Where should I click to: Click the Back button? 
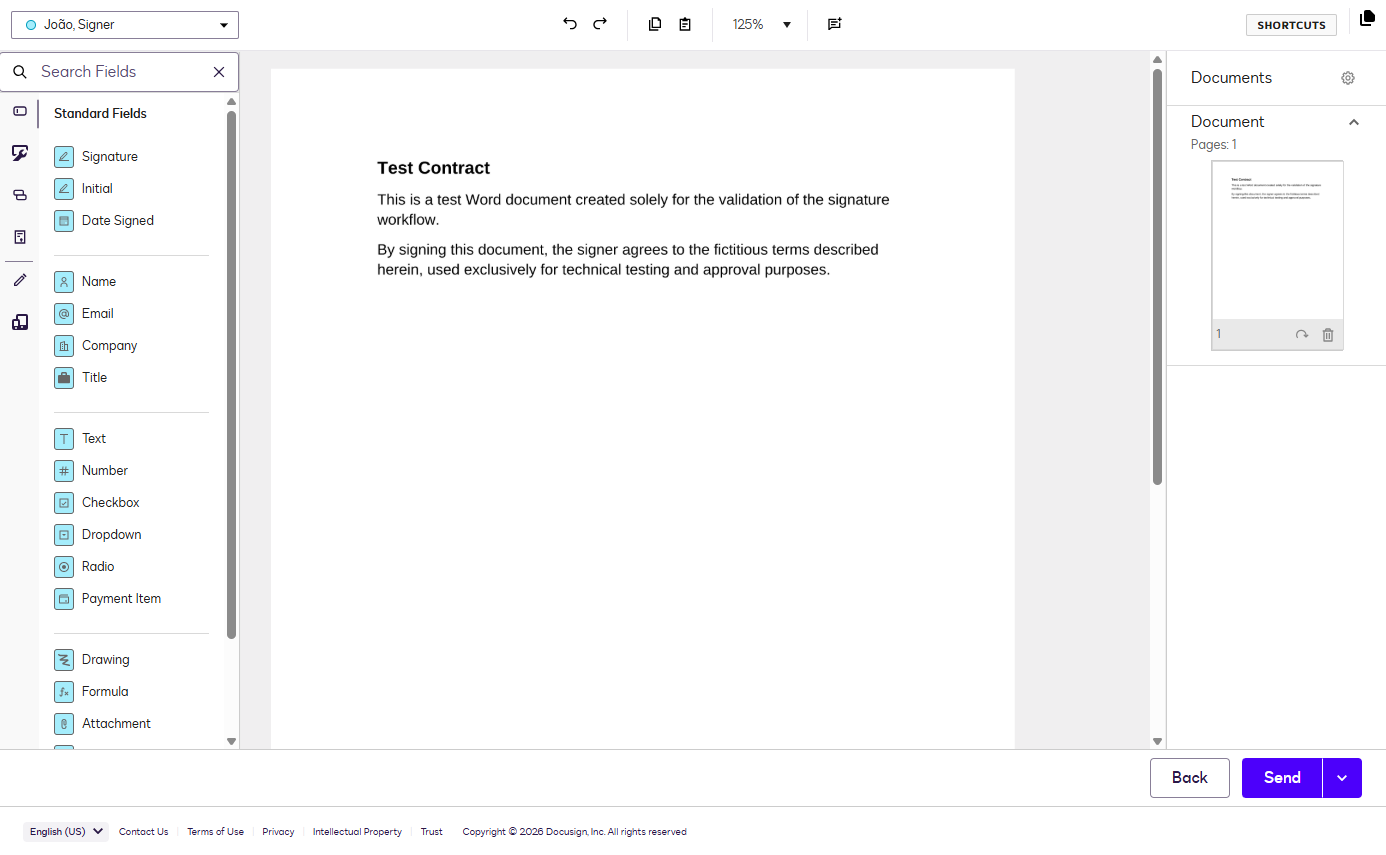pos(1190,778)
